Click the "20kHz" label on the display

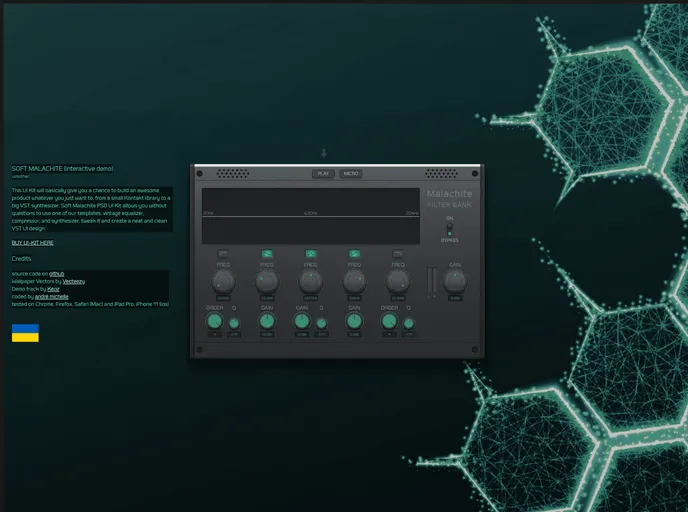pos(412,213)
